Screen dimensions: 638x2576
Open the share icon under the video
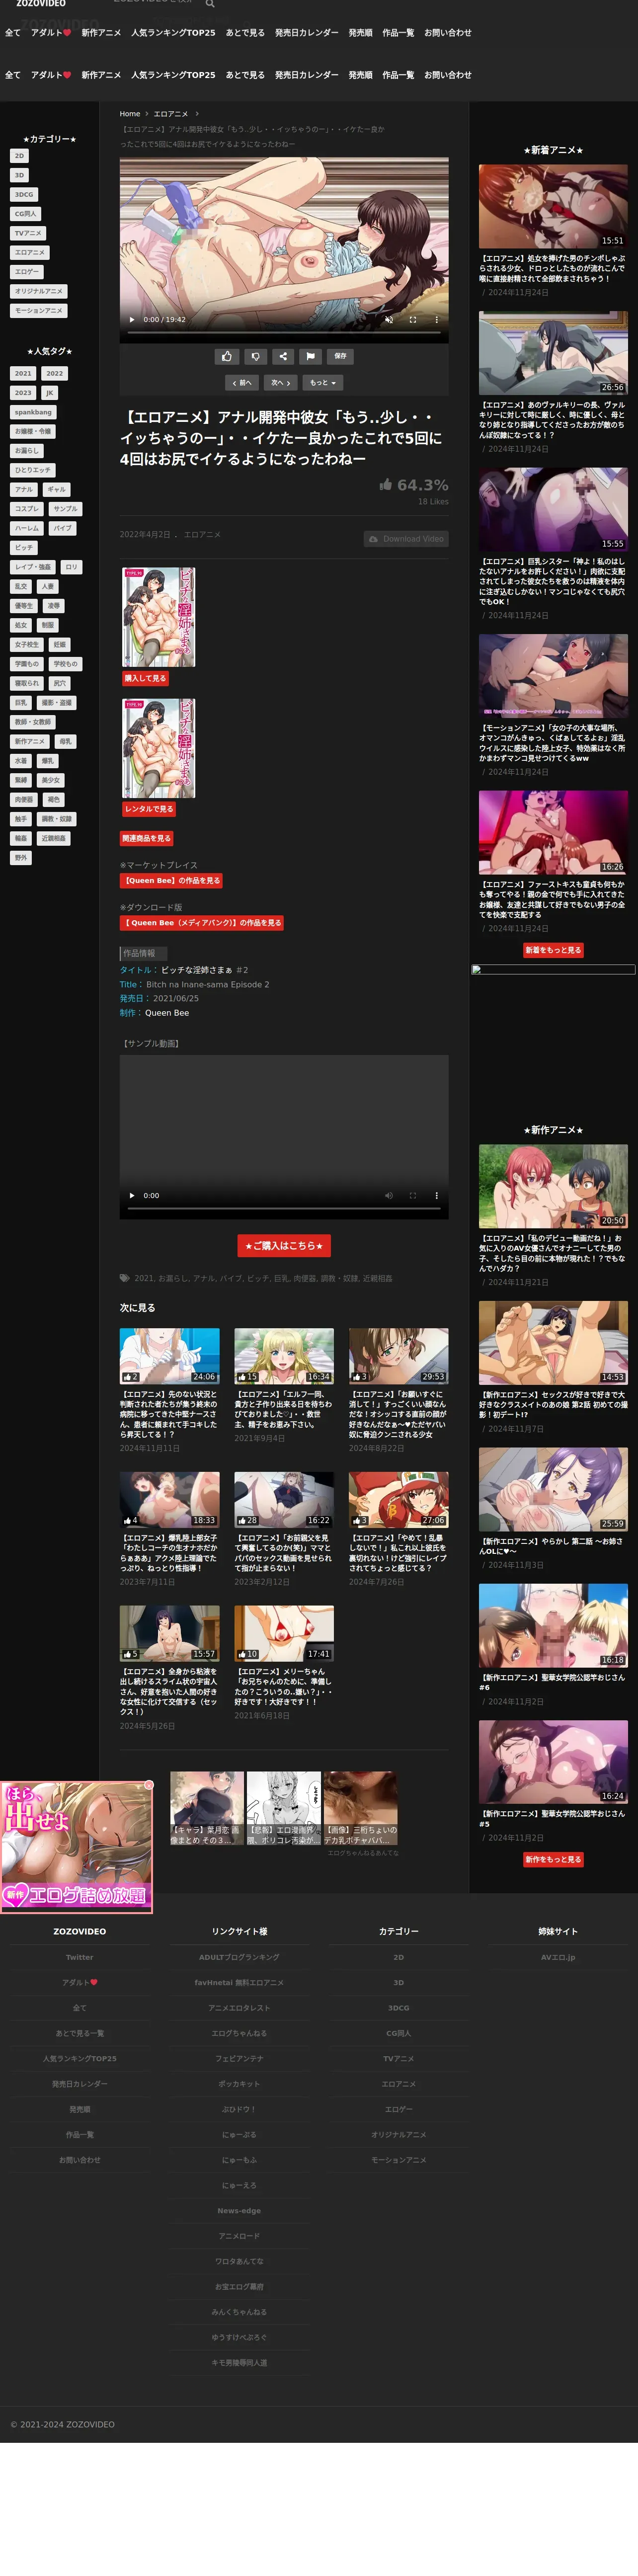click(283, 356)
